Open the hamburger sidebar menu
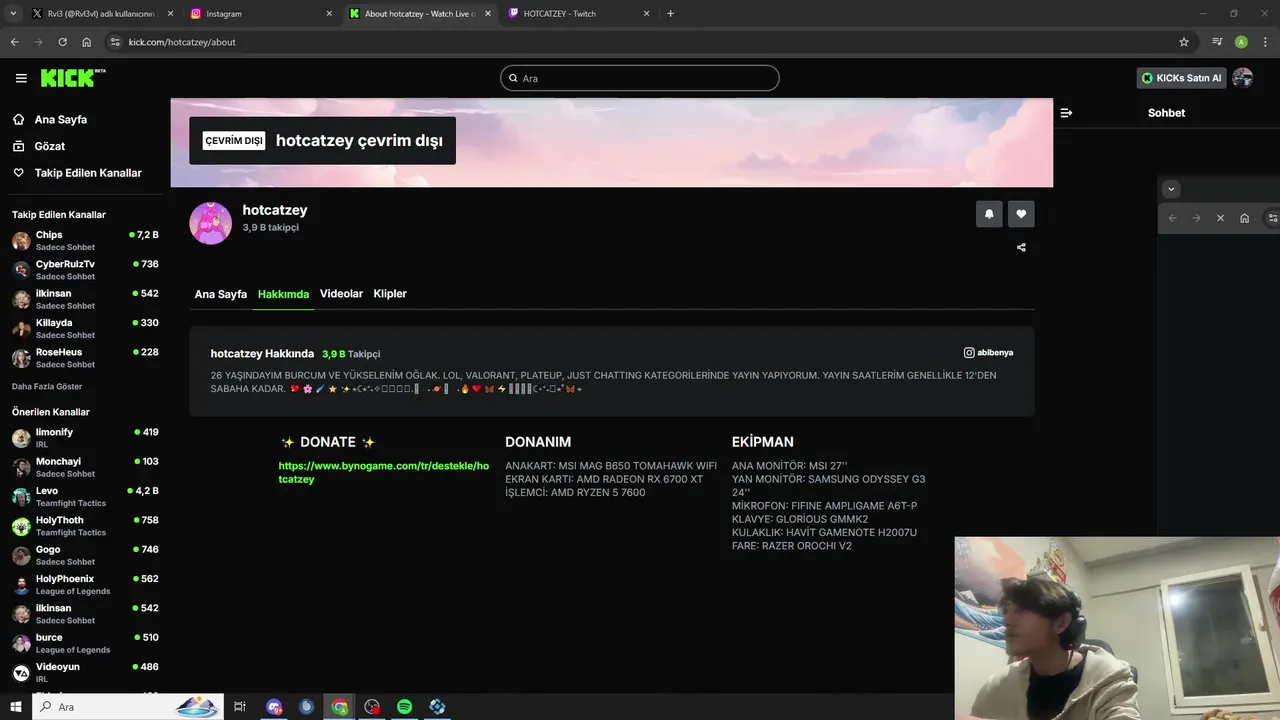This screenshot has width=1280, height=720. point(21,78)
